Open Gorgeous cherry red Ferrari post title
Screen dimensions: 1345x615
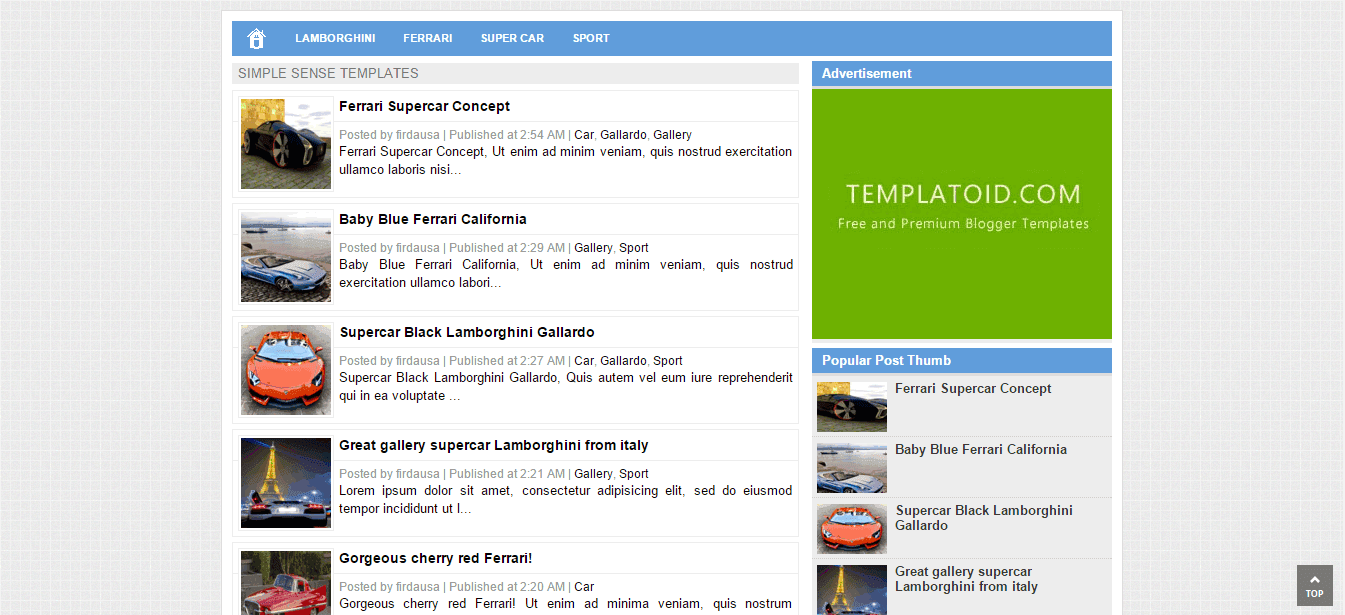click(435, 558)
